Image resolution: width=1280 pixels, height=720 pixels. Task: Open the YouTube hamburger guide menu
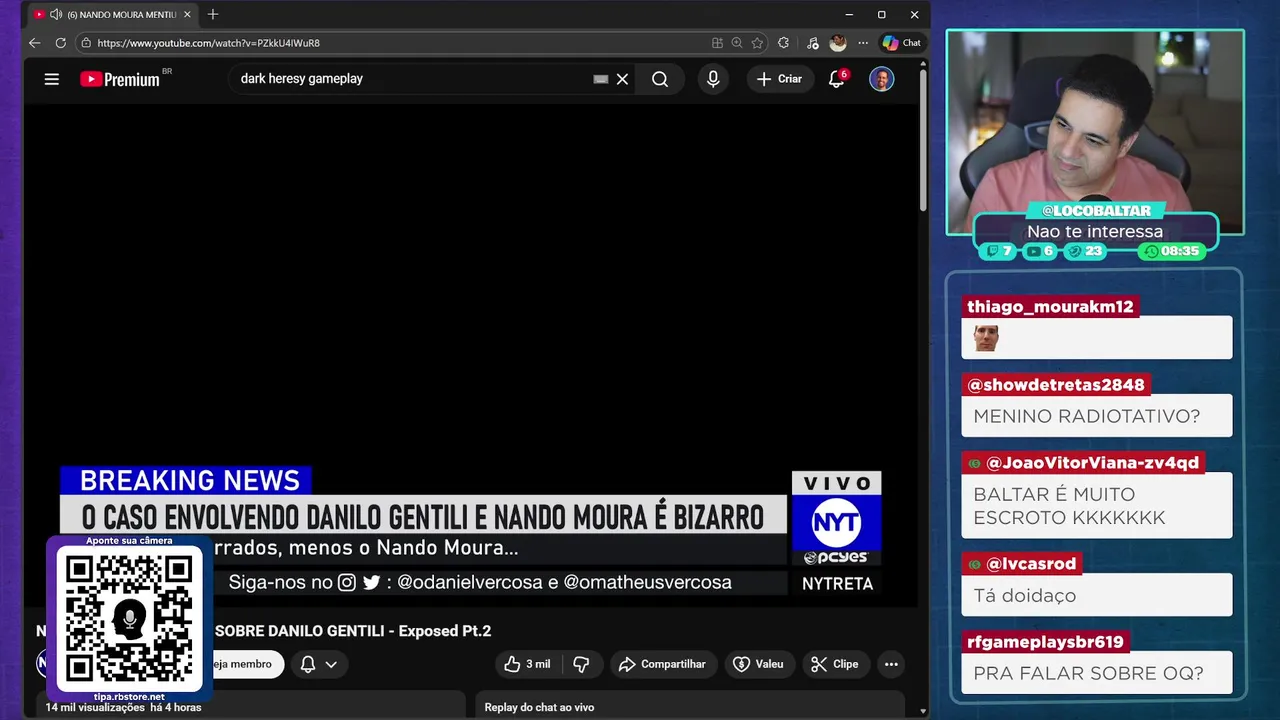pos(52,79)
